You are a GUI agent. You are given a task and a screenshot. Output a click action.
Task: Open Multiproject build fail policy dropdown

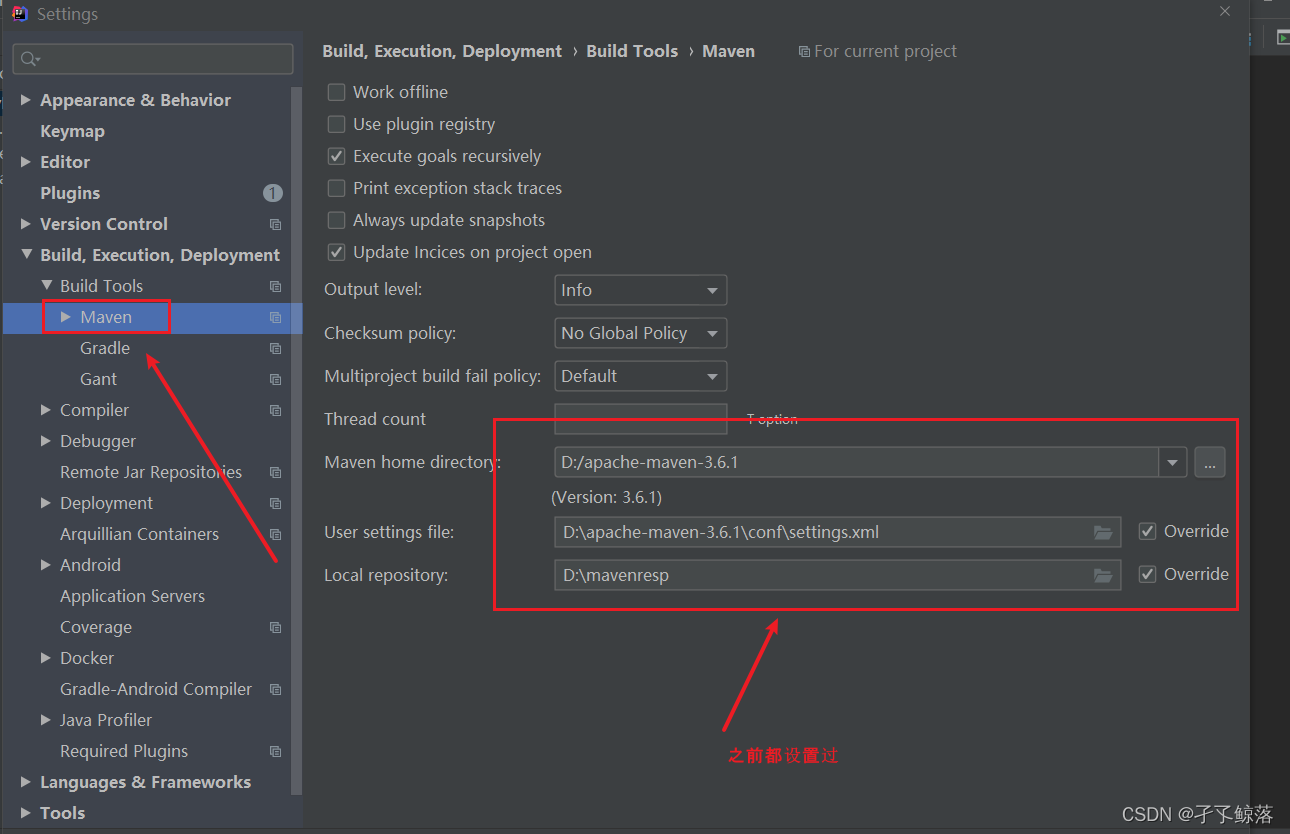(640, 376)
